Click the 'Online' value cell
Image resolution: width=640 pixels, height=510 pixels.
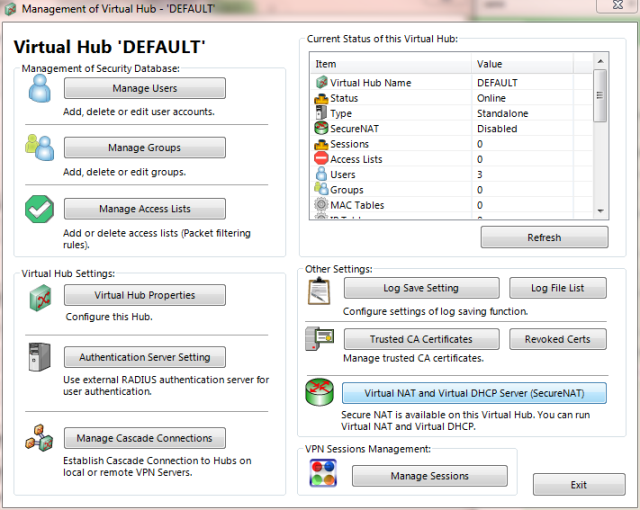[x=491, y=98]
